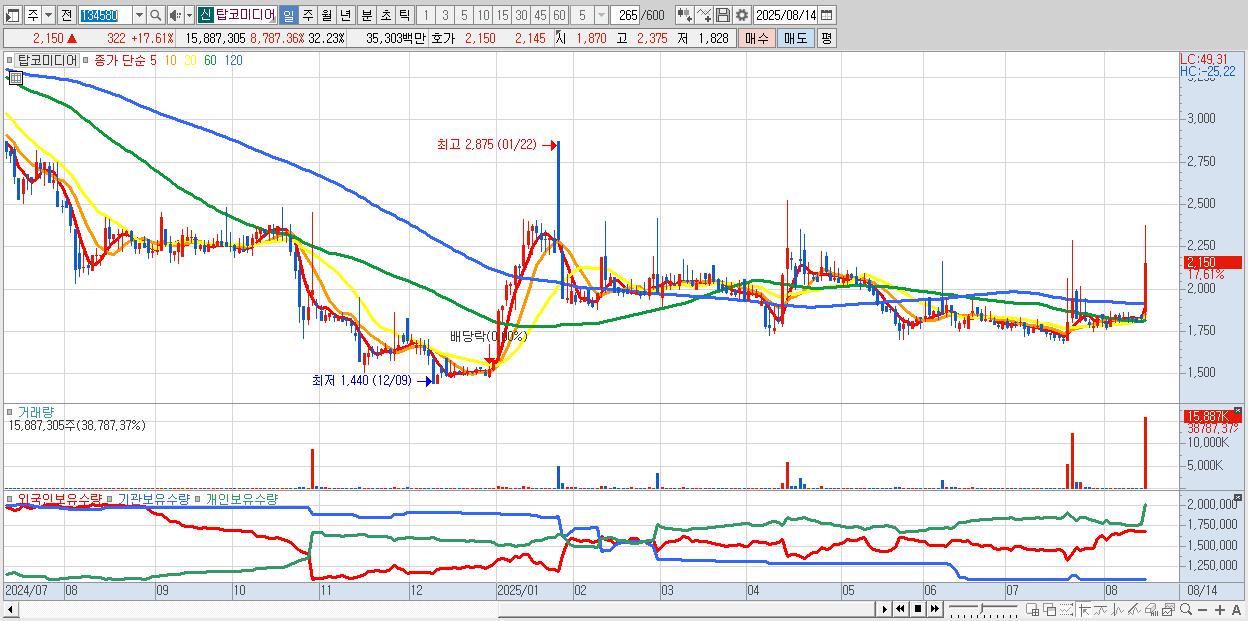Click the crosshair cursor icon in bottom toolbar
Viewport: 1248px width, 621px height.
click(1084, 609)
